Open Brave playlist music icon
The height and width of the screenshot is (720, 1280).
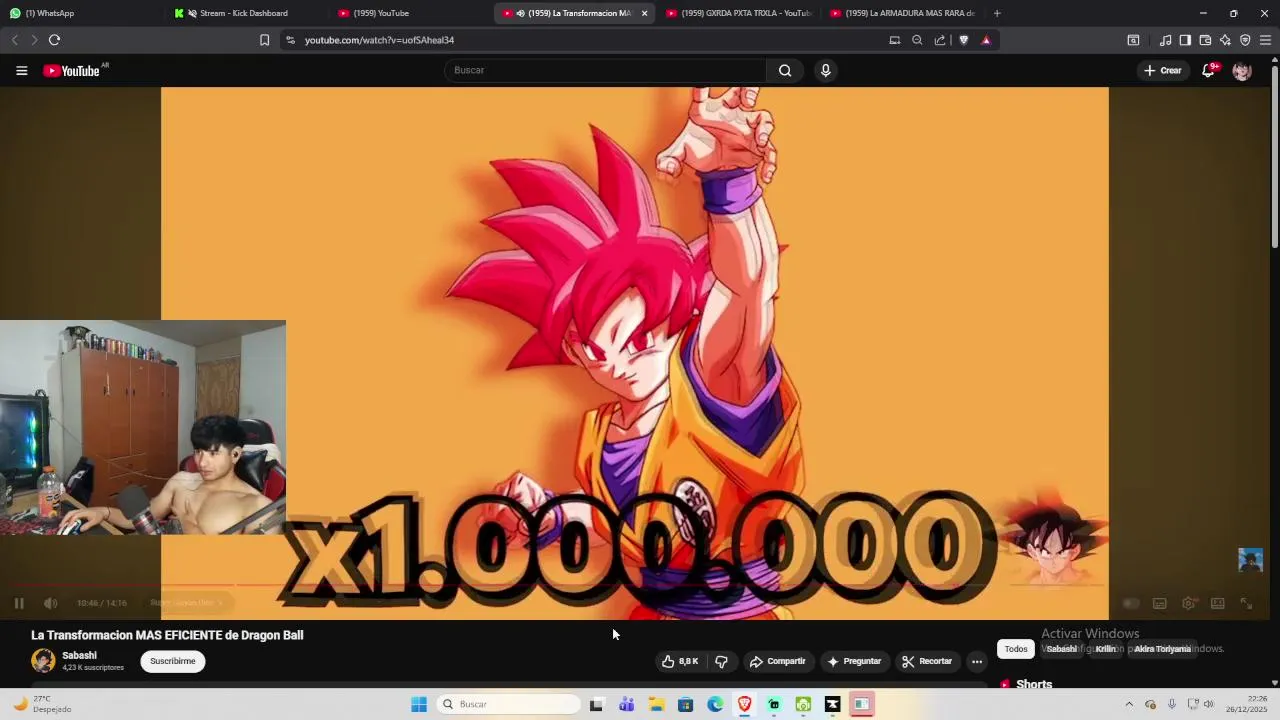(x=1165, y=40)
